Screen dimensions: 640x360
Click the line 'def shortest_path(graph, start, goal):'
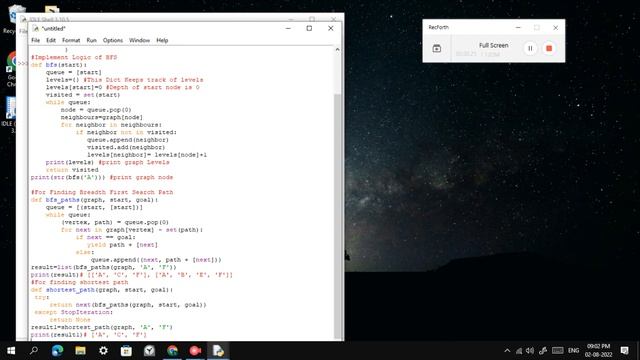pyautogui.click(x=102, y=290)
